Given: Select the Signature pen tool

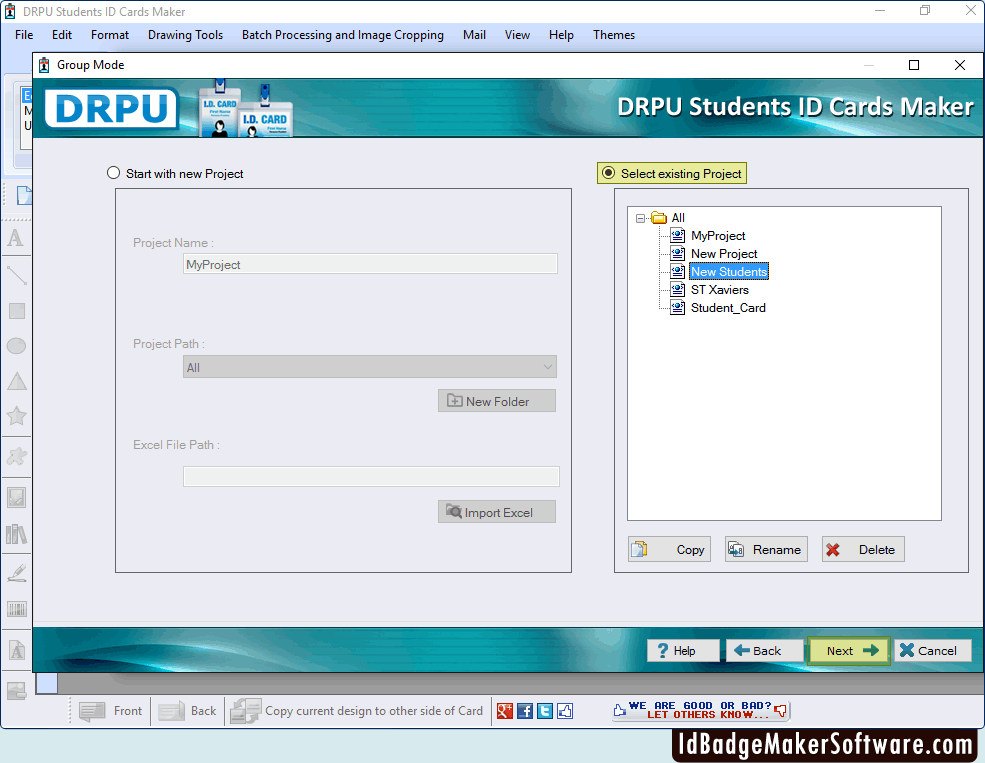Looking at the screenshot, I should click(x=16, y=573).
